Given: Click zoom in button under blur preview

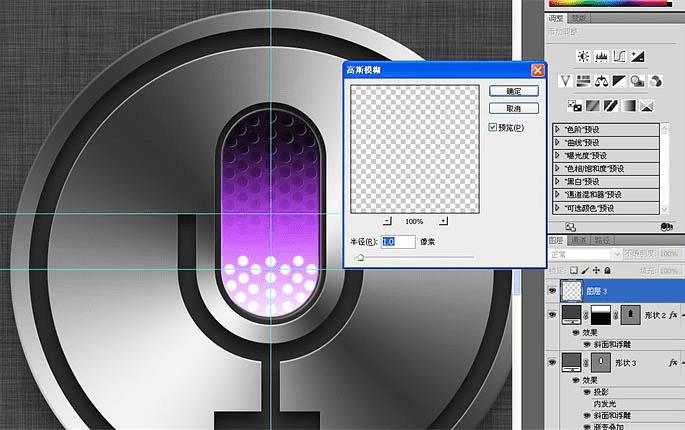Looking at the screenshot, I should (443, 221).
